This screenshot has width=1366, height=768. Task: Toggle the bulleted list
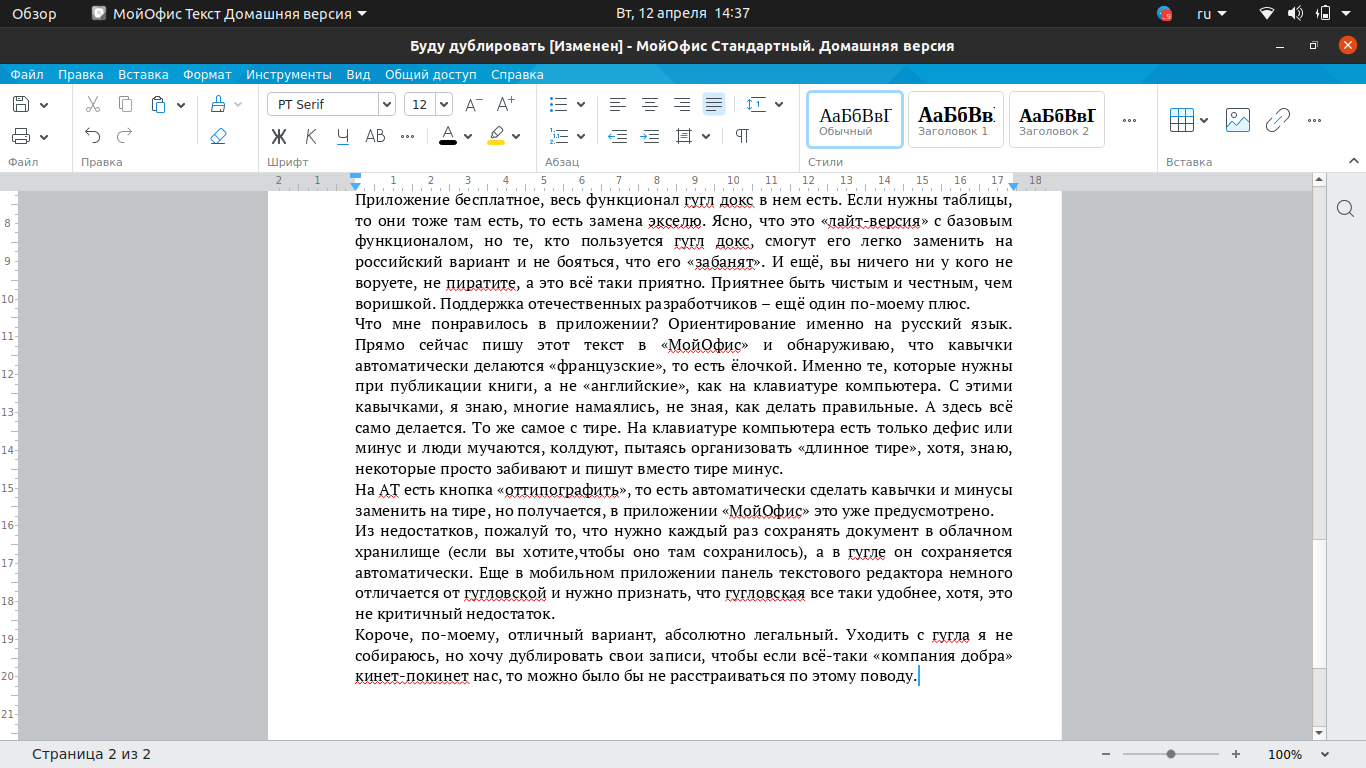[559, 104]
